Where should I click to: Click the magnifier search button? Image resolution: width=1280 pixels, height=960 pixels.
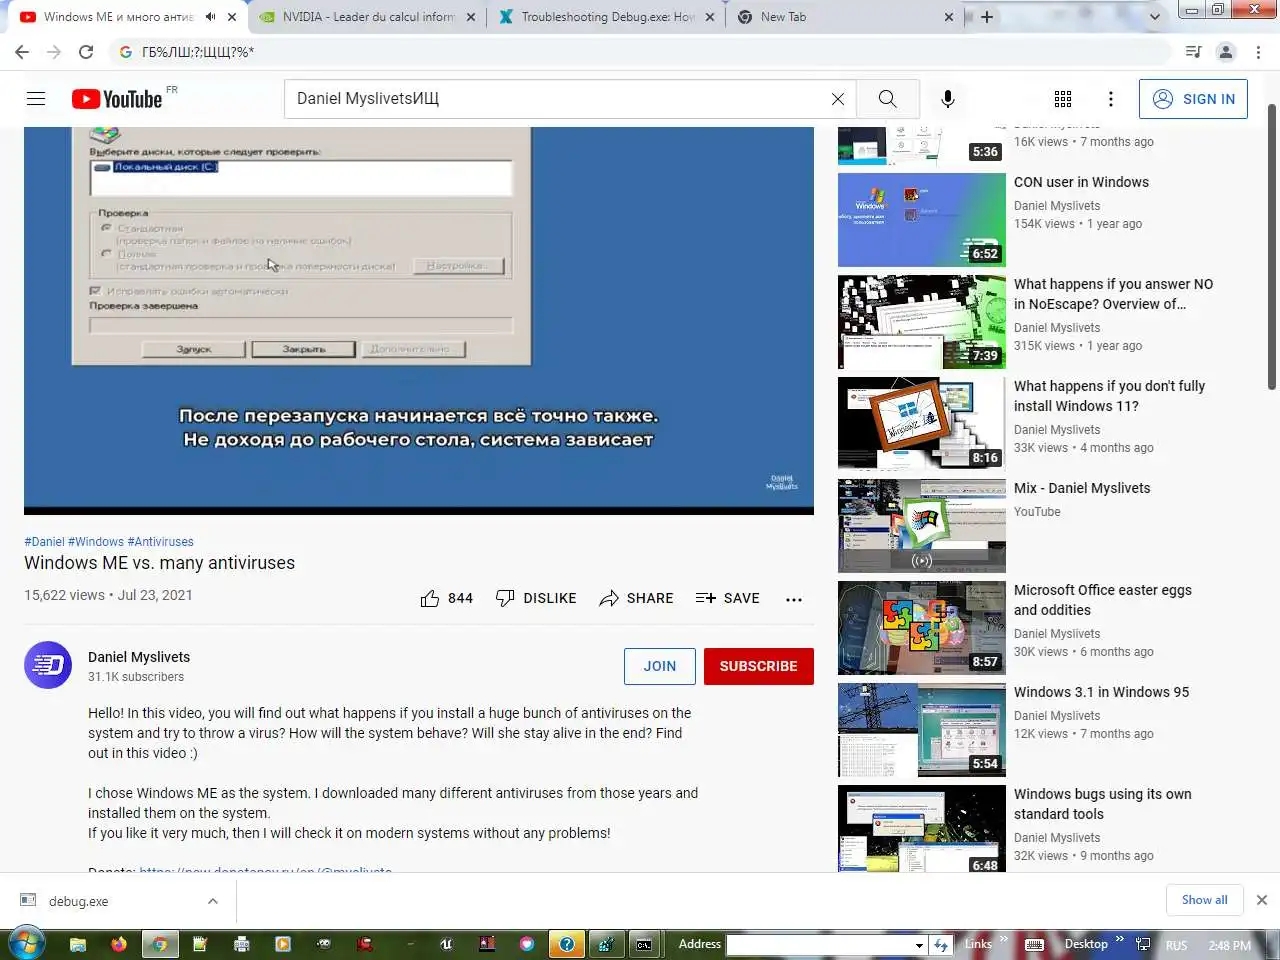click(x=887, y=98)
